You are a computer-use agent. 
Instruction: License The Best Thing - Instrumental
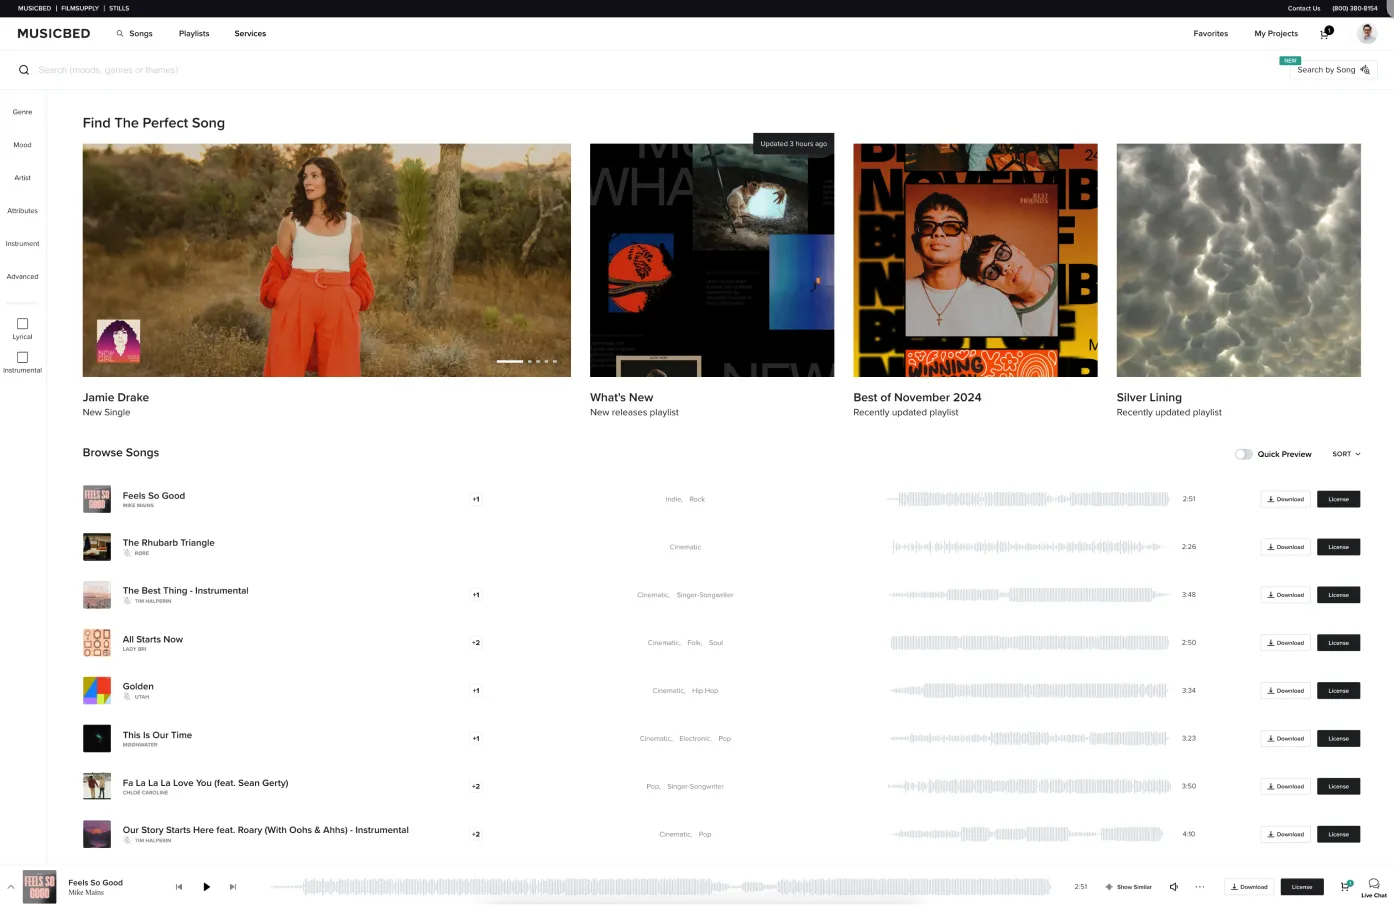pos(1338,595)
